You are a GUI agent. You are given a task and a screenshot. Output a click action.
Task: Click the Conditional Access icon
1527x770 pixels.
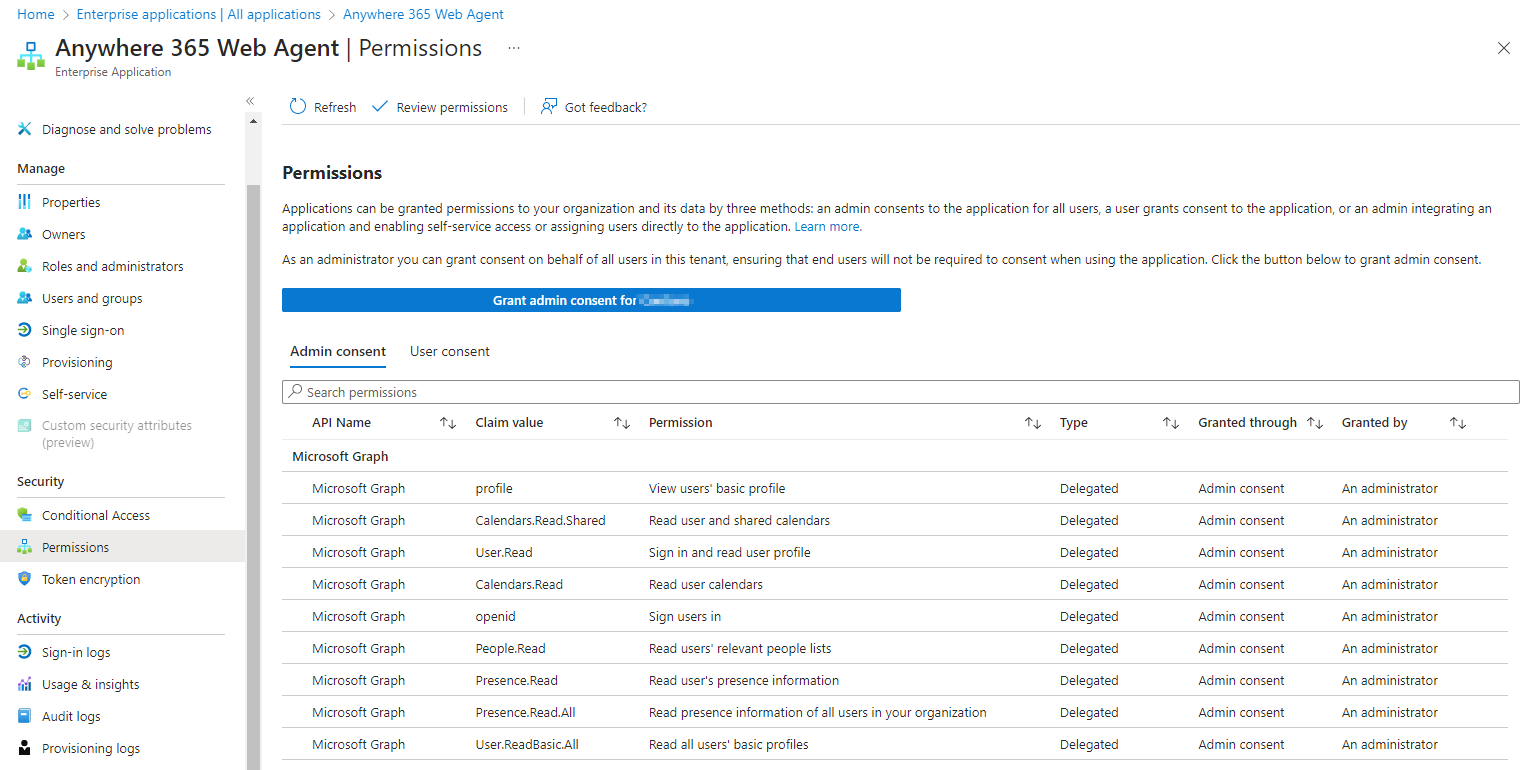[25, 515]
